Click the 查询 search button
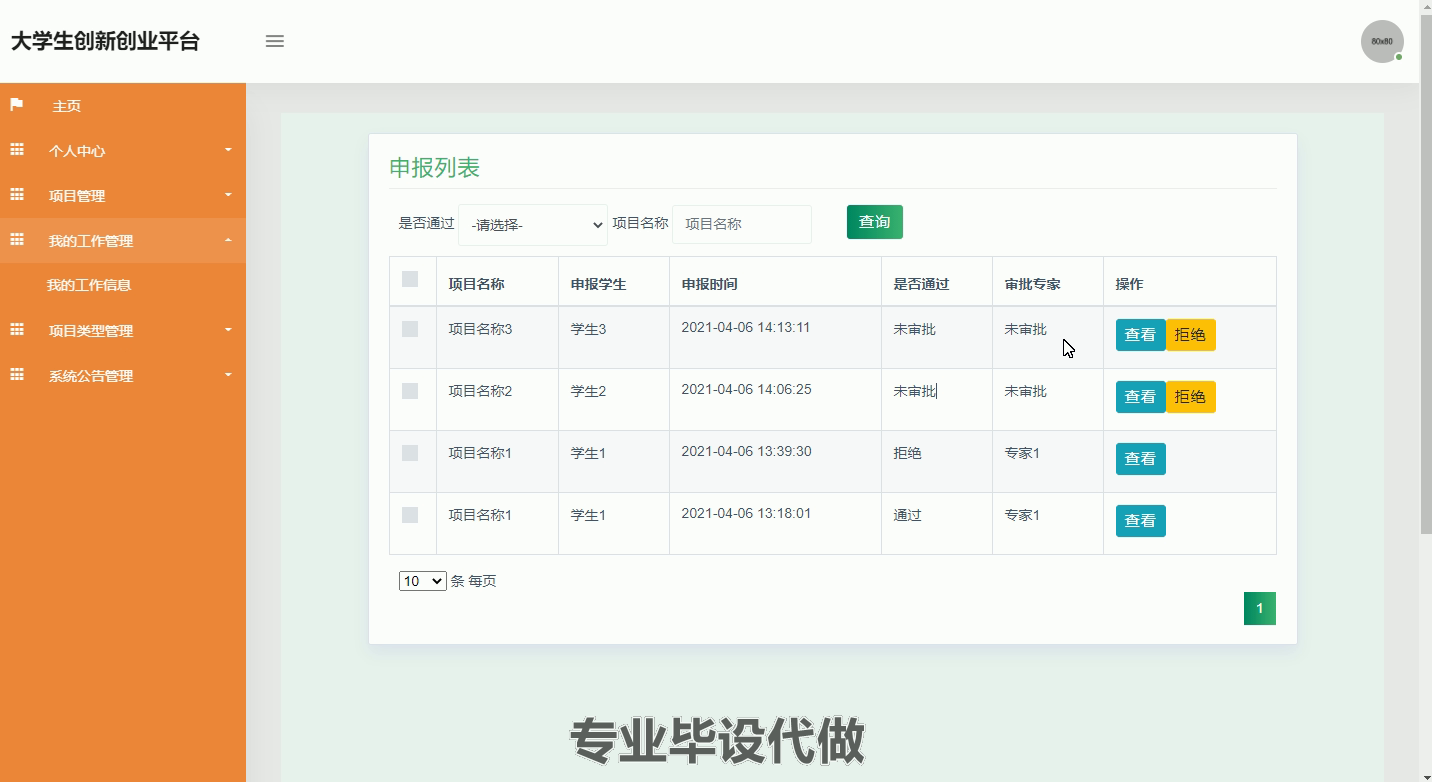 pyautogui.click(x=875, y=222)
